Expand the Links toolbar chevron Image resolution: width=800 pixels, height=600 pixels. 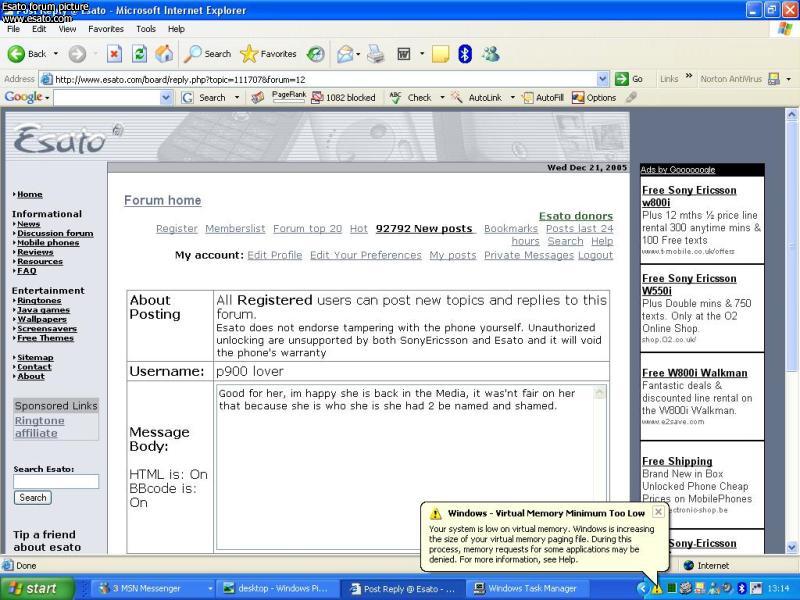click(689, 77)
